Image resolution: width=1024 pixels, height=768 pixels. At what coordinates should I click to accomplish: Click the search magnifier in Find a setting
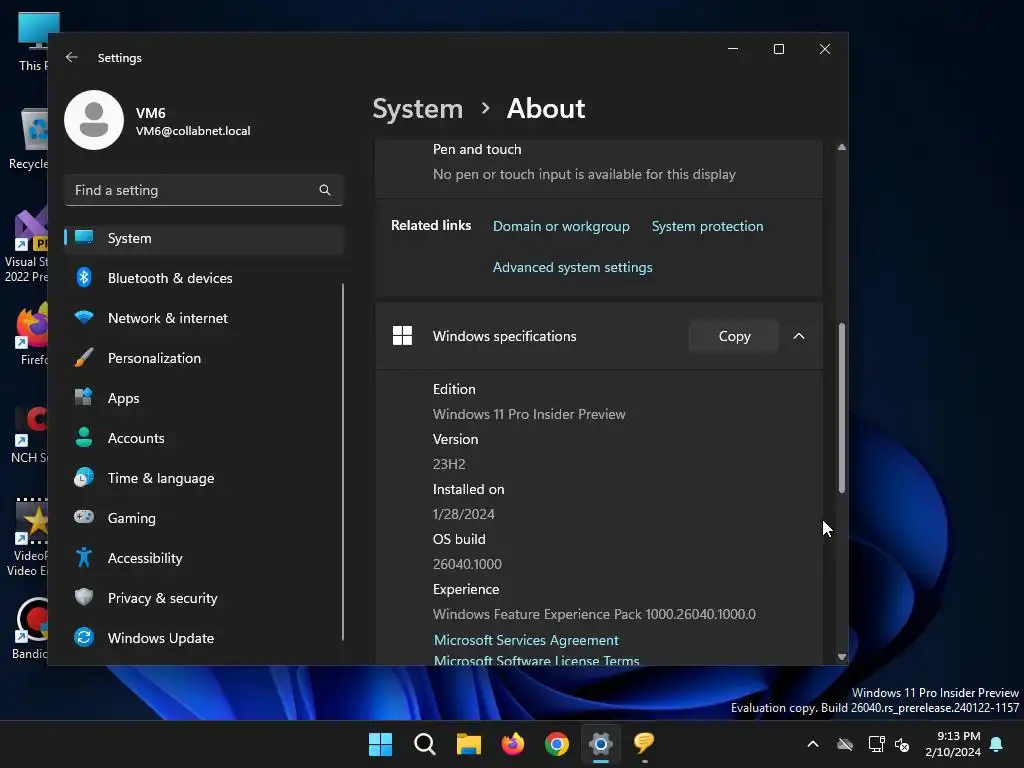click(325, 190)
